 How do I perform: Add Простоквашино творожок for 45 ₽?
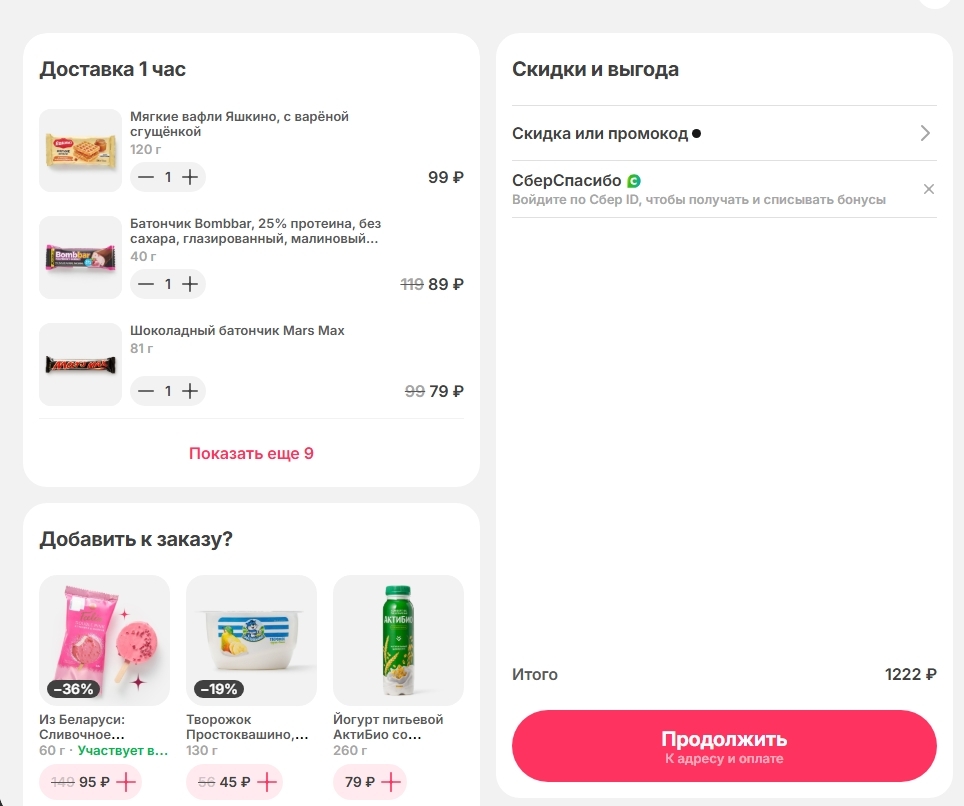pyautogui.click(x=267, y=782)
